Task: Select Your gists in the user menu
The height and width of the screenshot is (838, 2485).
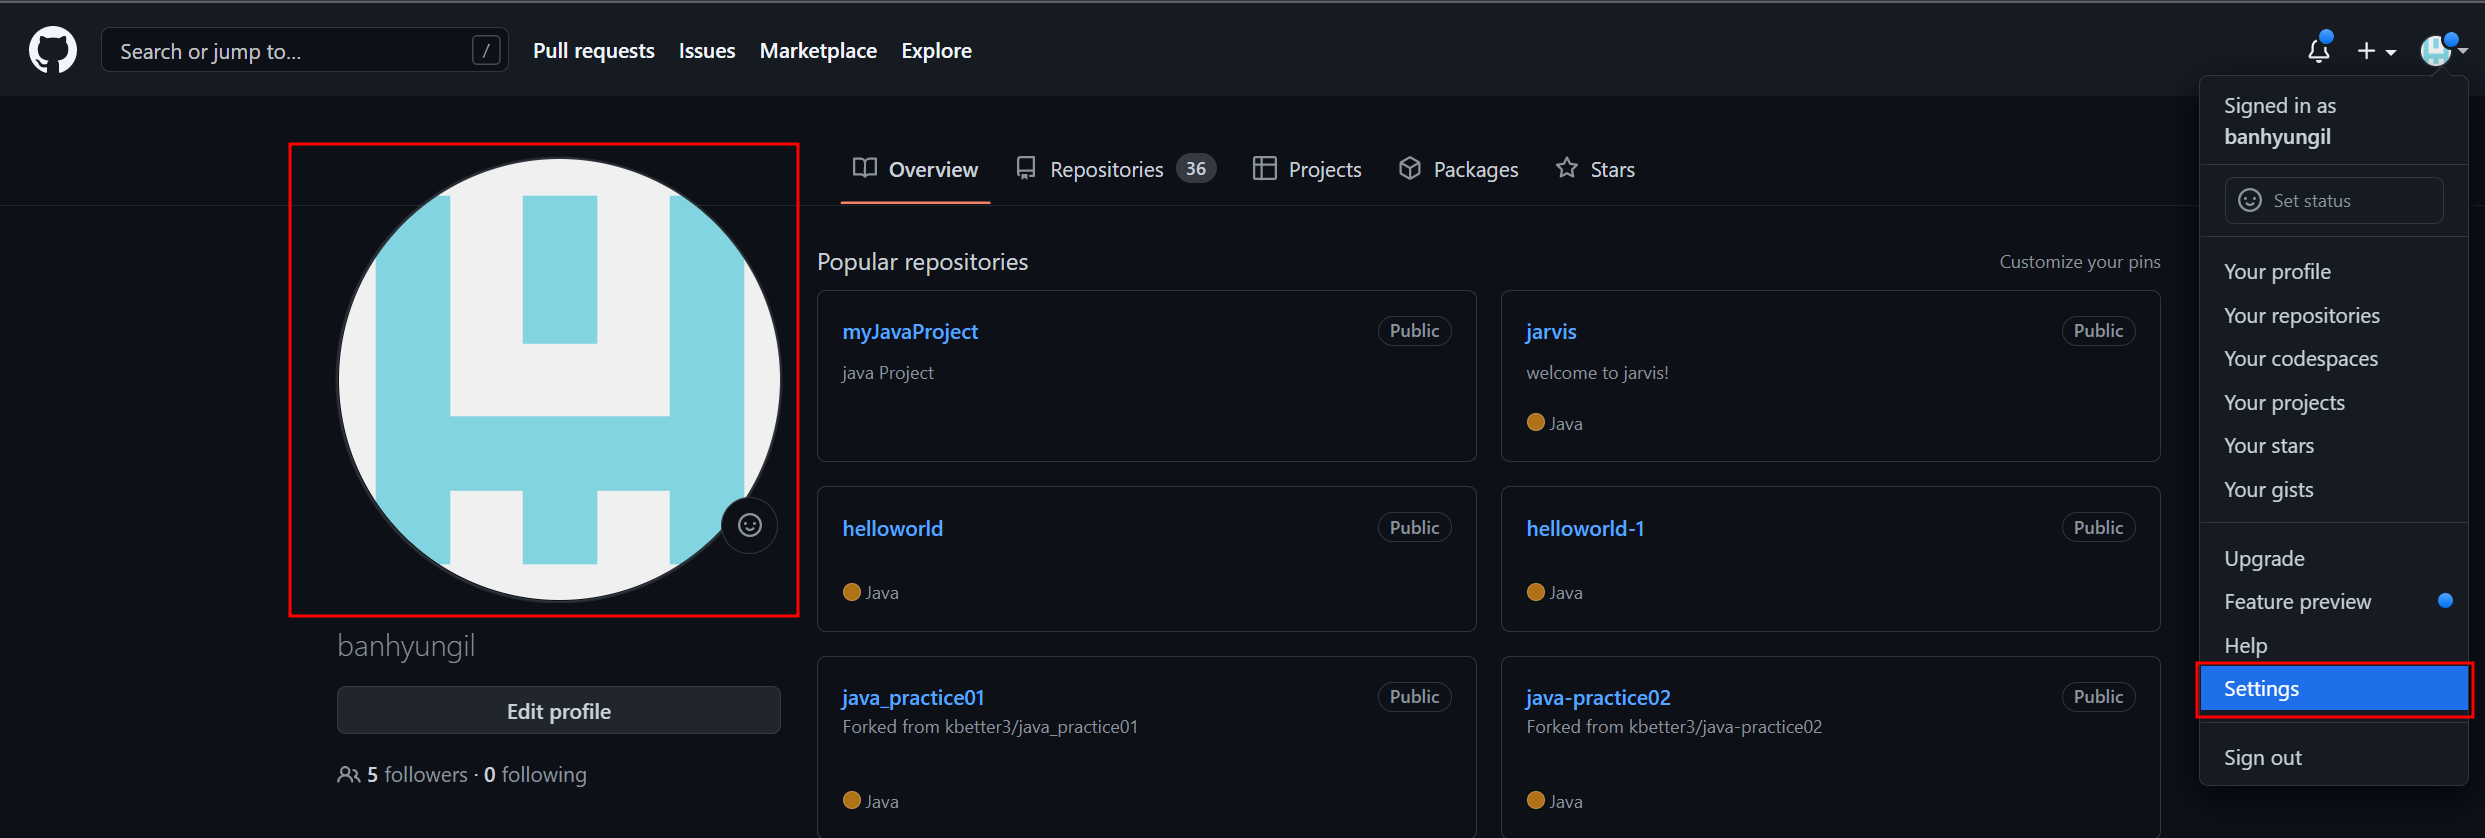Action: [2333, 490]
